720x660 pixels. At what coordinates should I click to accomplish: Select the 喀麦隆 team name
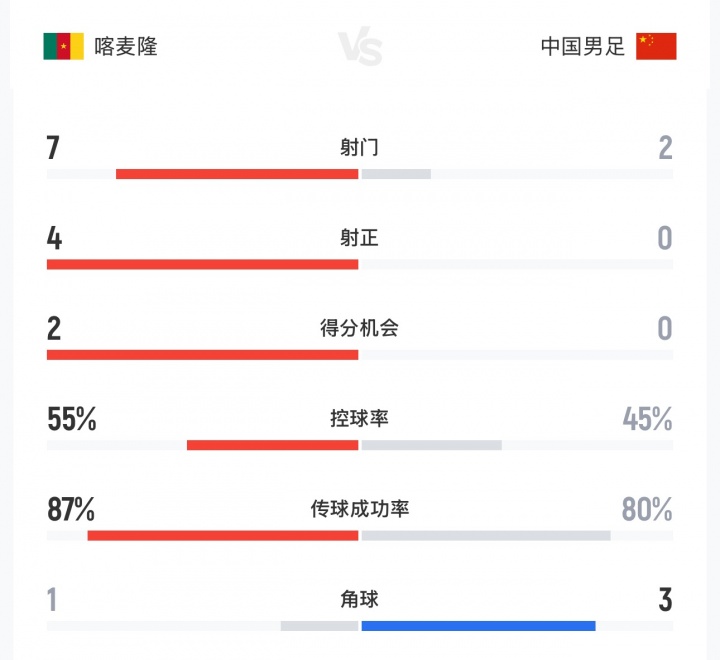click(125, 46)
